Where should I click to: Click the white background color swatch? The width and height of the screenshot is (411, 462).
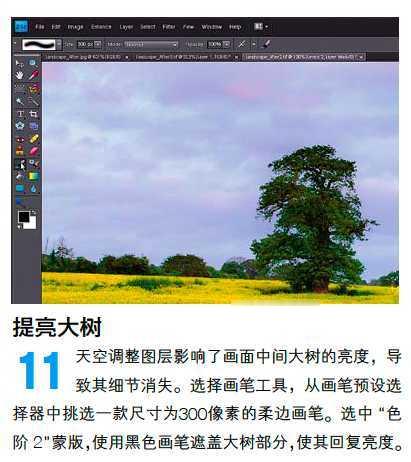pyautogui.click(x=32, y=224)
